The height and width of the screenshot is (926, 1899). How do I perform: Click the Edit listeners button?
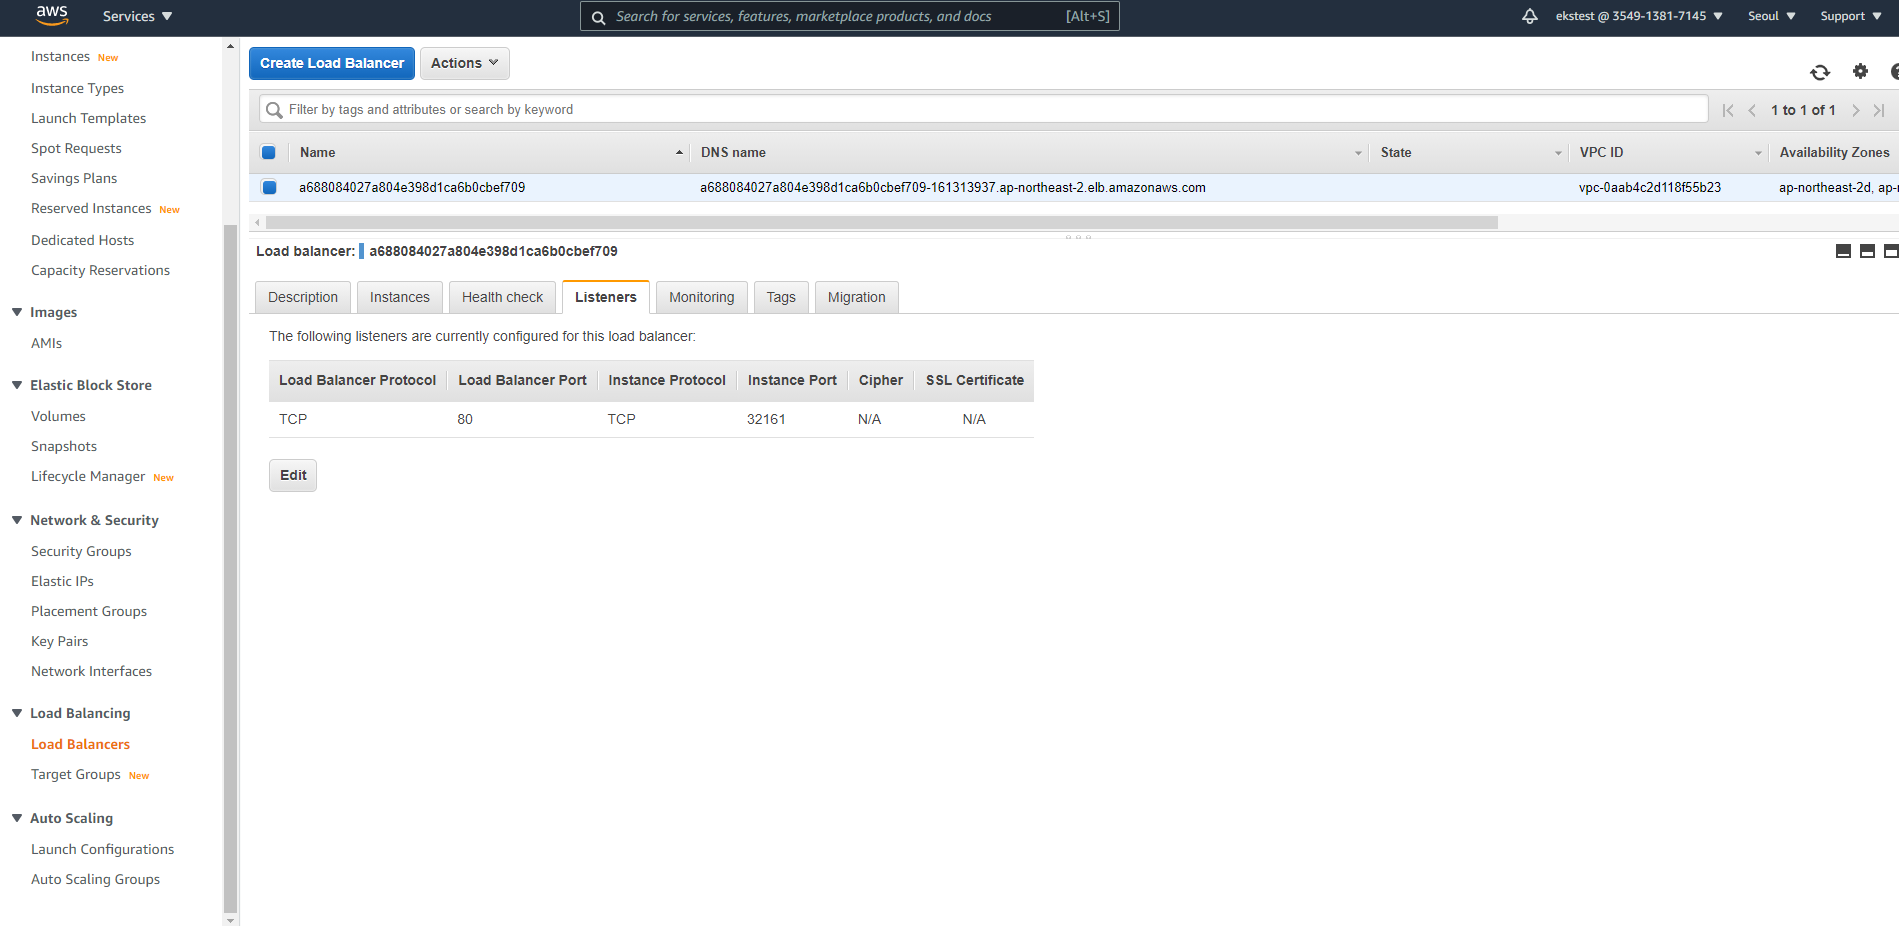pos(293,475)
